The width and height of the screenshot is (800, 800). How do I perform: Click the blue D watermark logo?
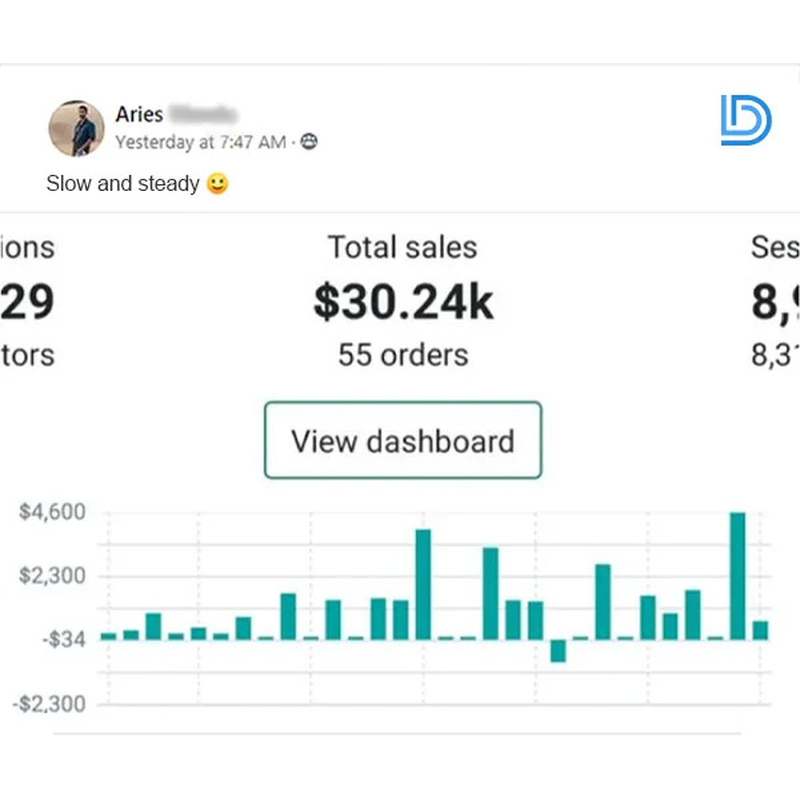coord(748,120)
